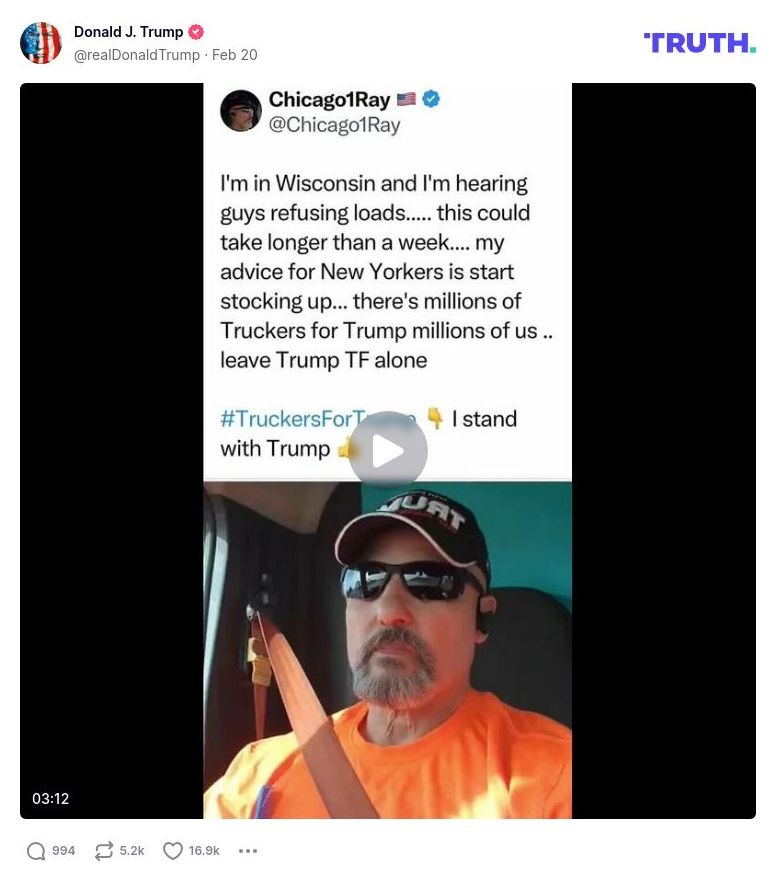Click the Chicago1Ray avatar in video
Image resolution: width=777 pixels, height=881 pixels.
tap(240, 110)
